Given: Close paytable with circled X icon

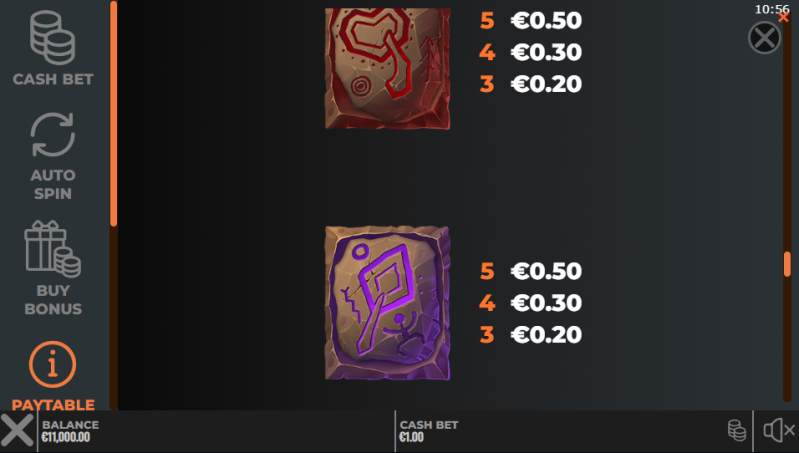Looking at the screenshot, I should pos(764,38).
